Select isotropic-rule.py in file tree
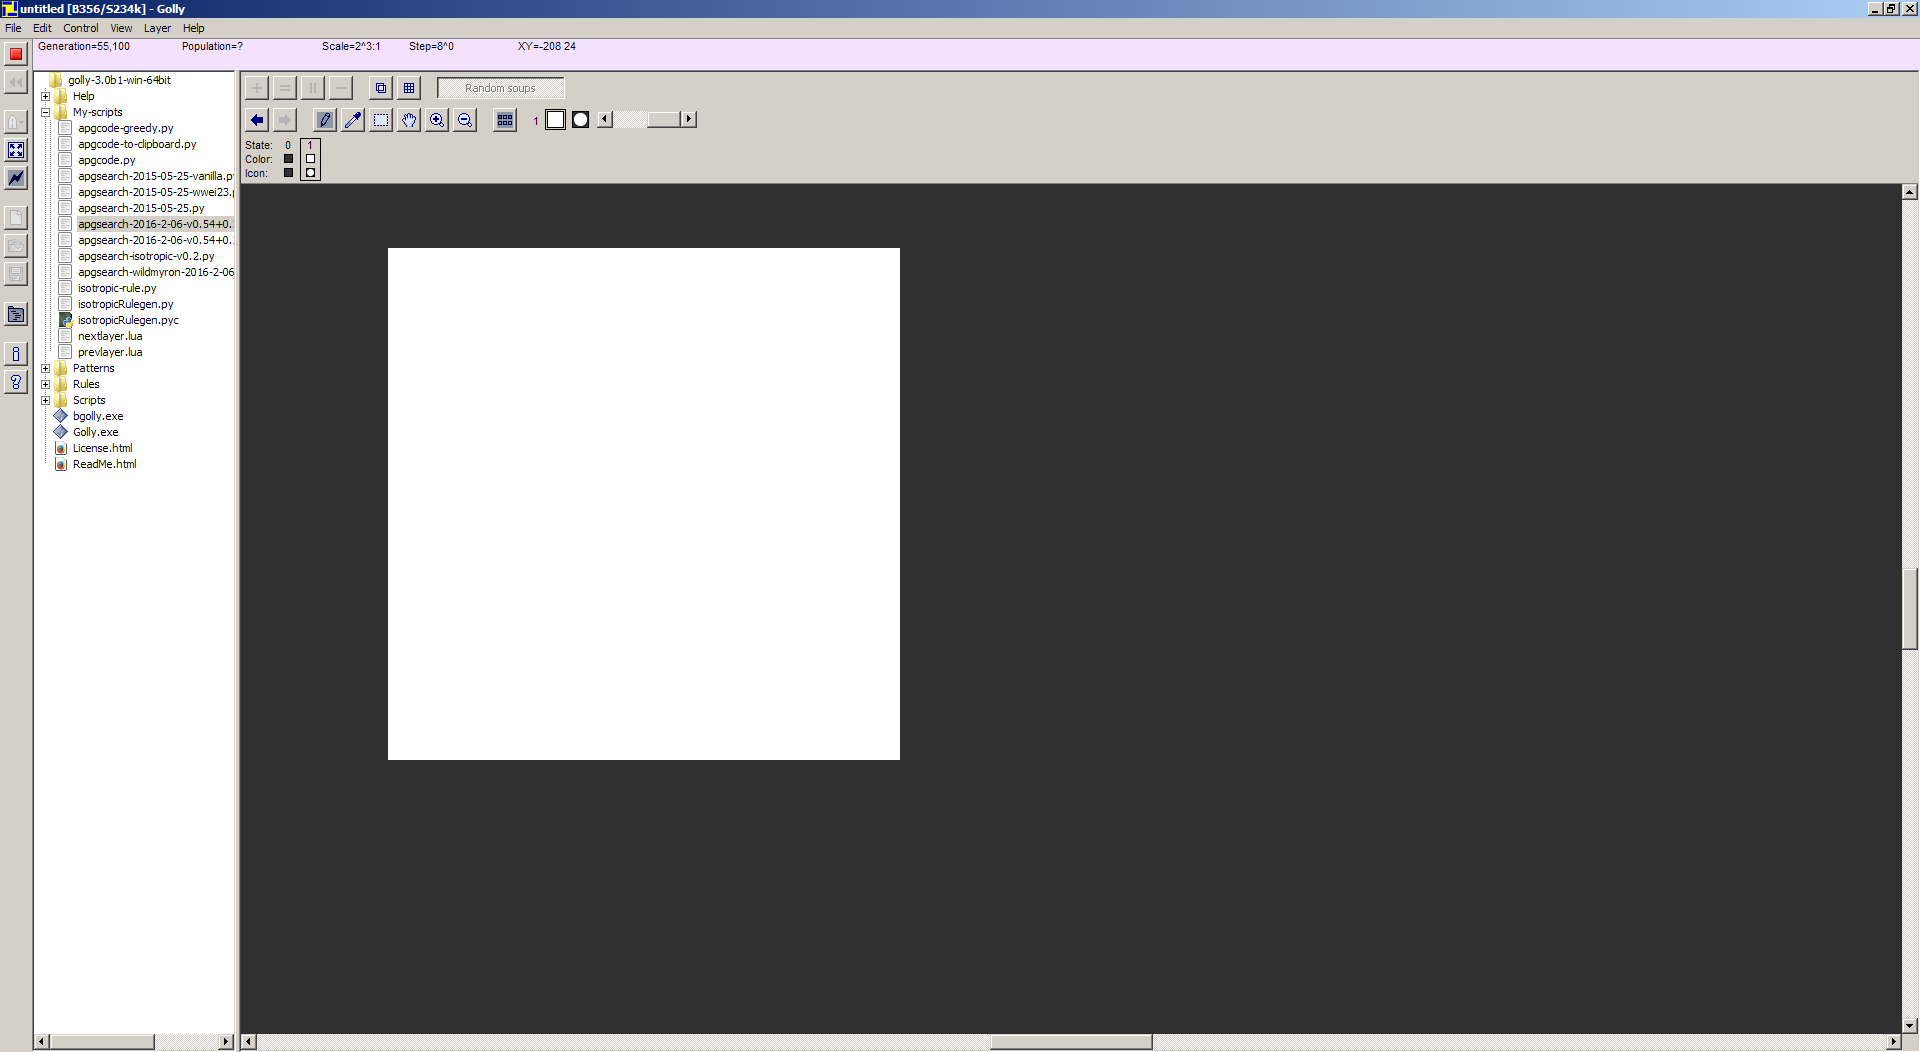The image size is (1920, 1052). coord(117,288)
